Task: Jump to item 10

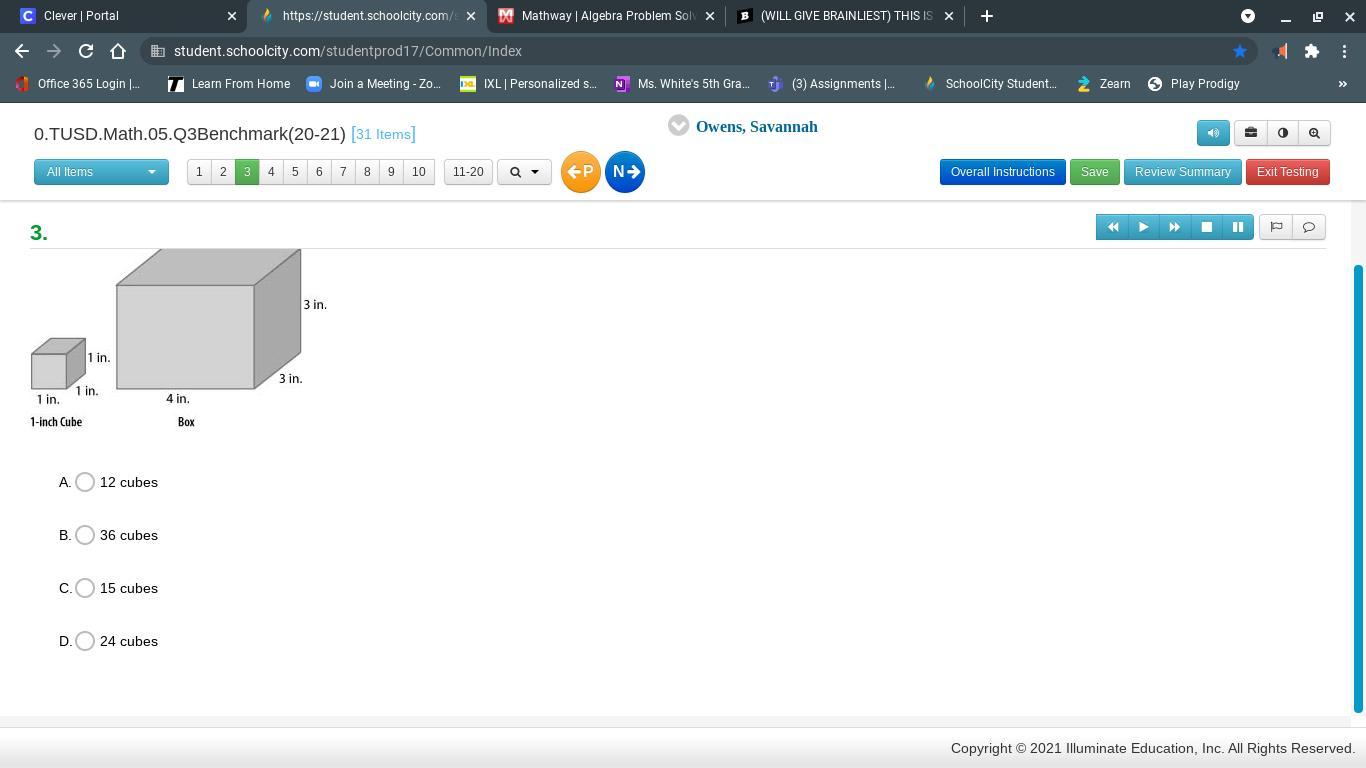Action: (419, 172)
